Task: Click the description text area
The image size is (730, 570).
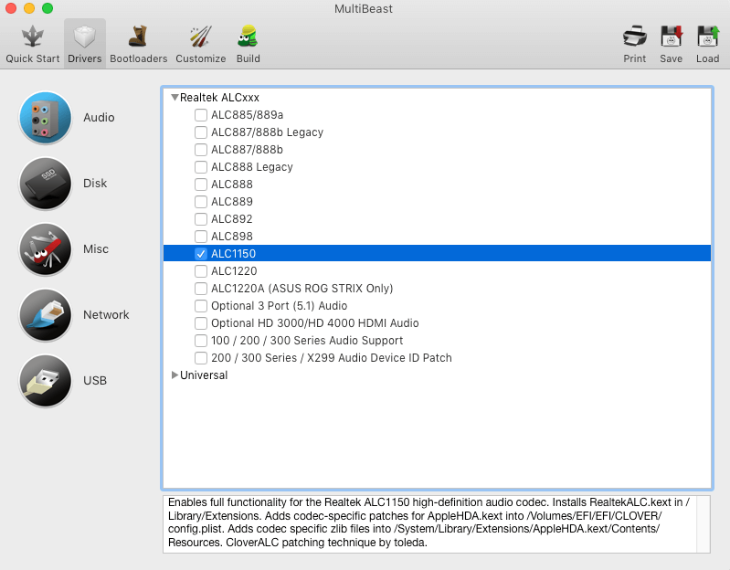Action: [x=436, y=522]
